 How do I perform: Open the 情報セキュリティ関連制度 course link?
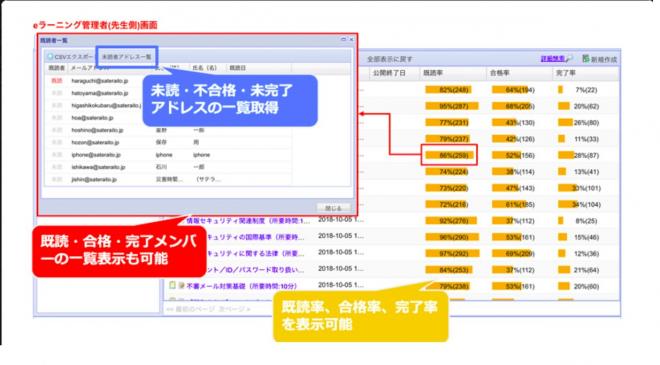(248, 221)
